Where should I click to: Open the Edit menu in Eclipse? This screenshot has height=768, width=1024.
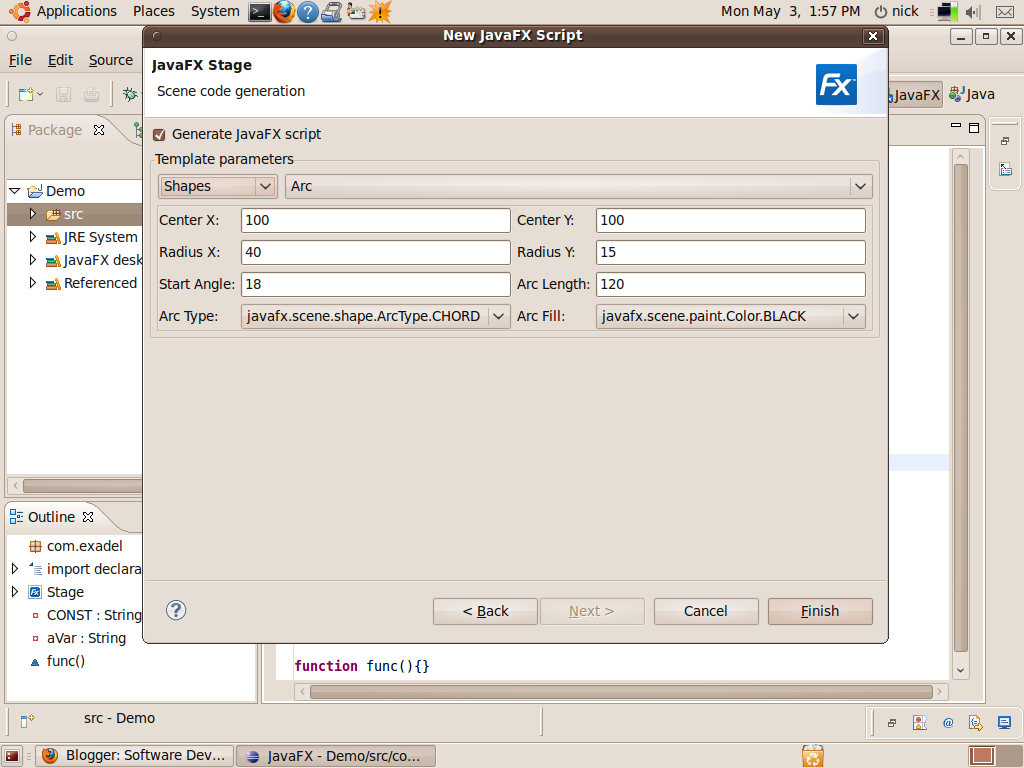coord(60,60)
